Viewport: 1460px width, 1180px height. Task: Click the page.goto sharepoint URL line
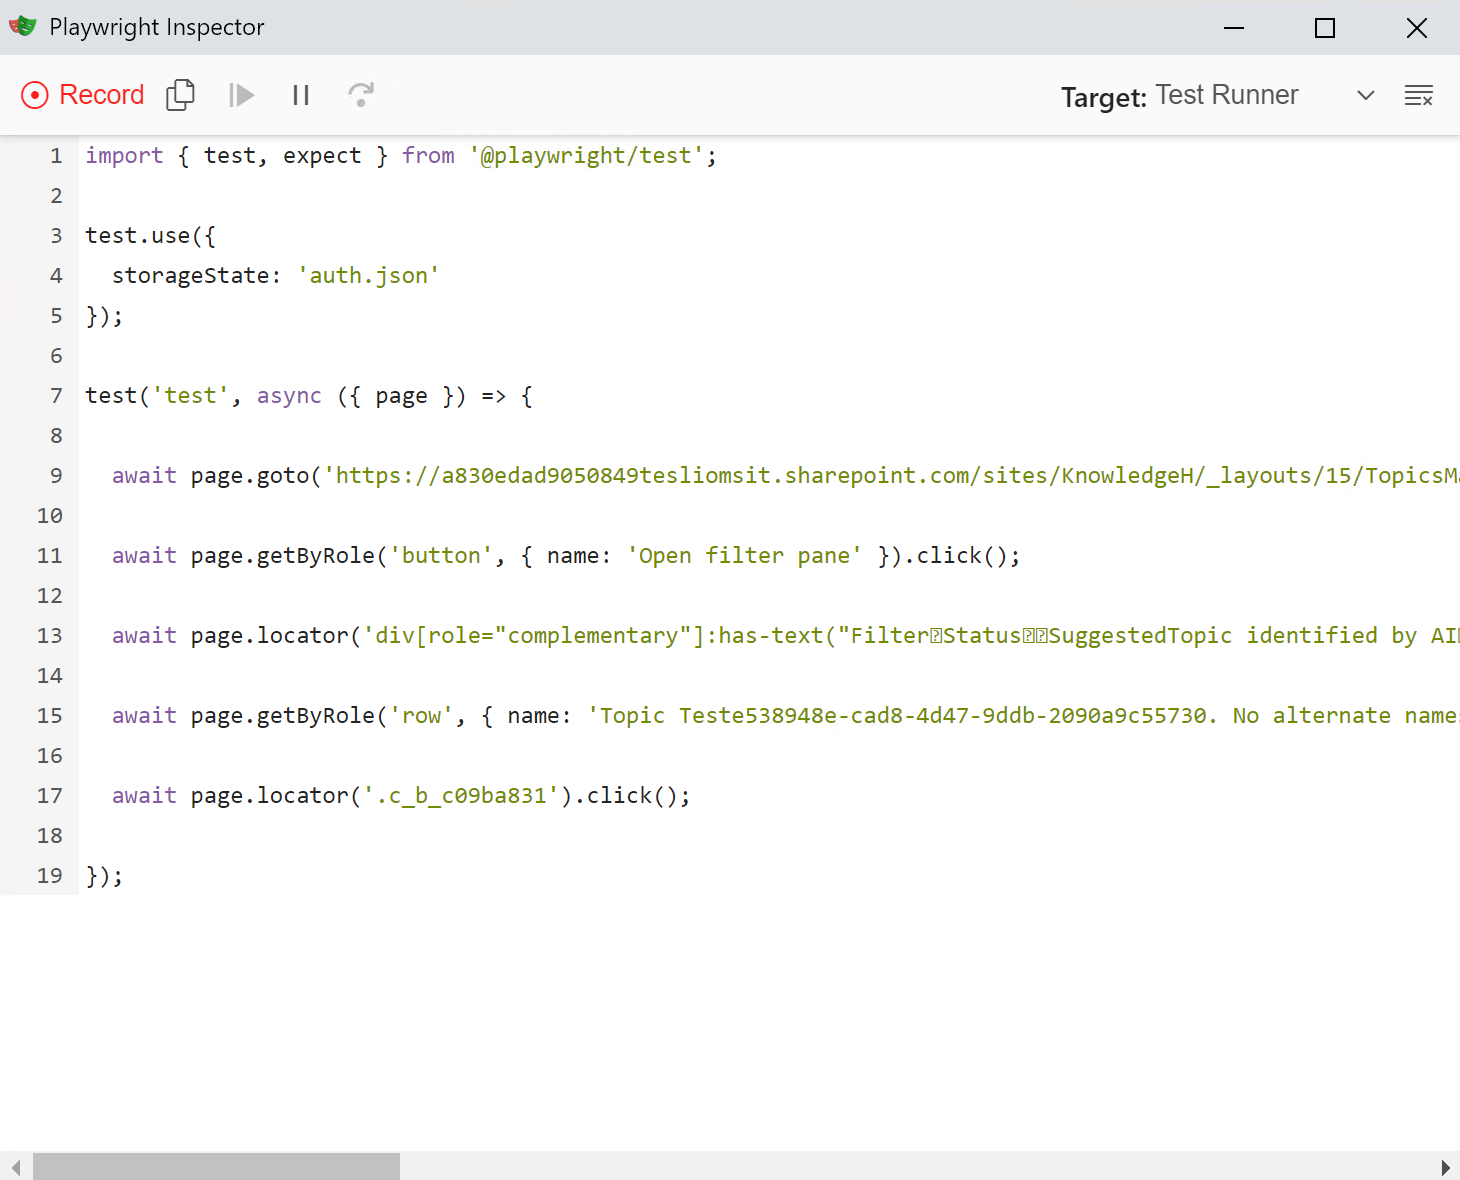[785, 475]
